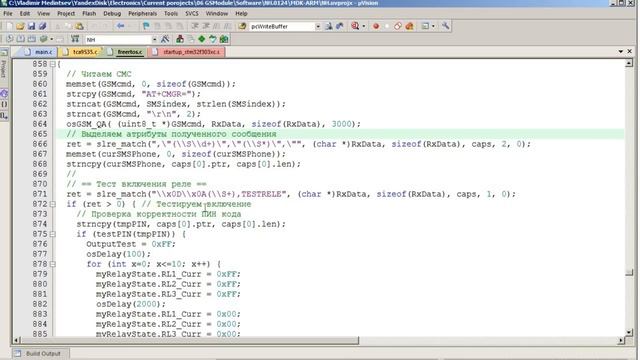The height and width of the screenshot is (360, 640).
Task: Open the Peripherals menu
Action: (x=142, y=13)
